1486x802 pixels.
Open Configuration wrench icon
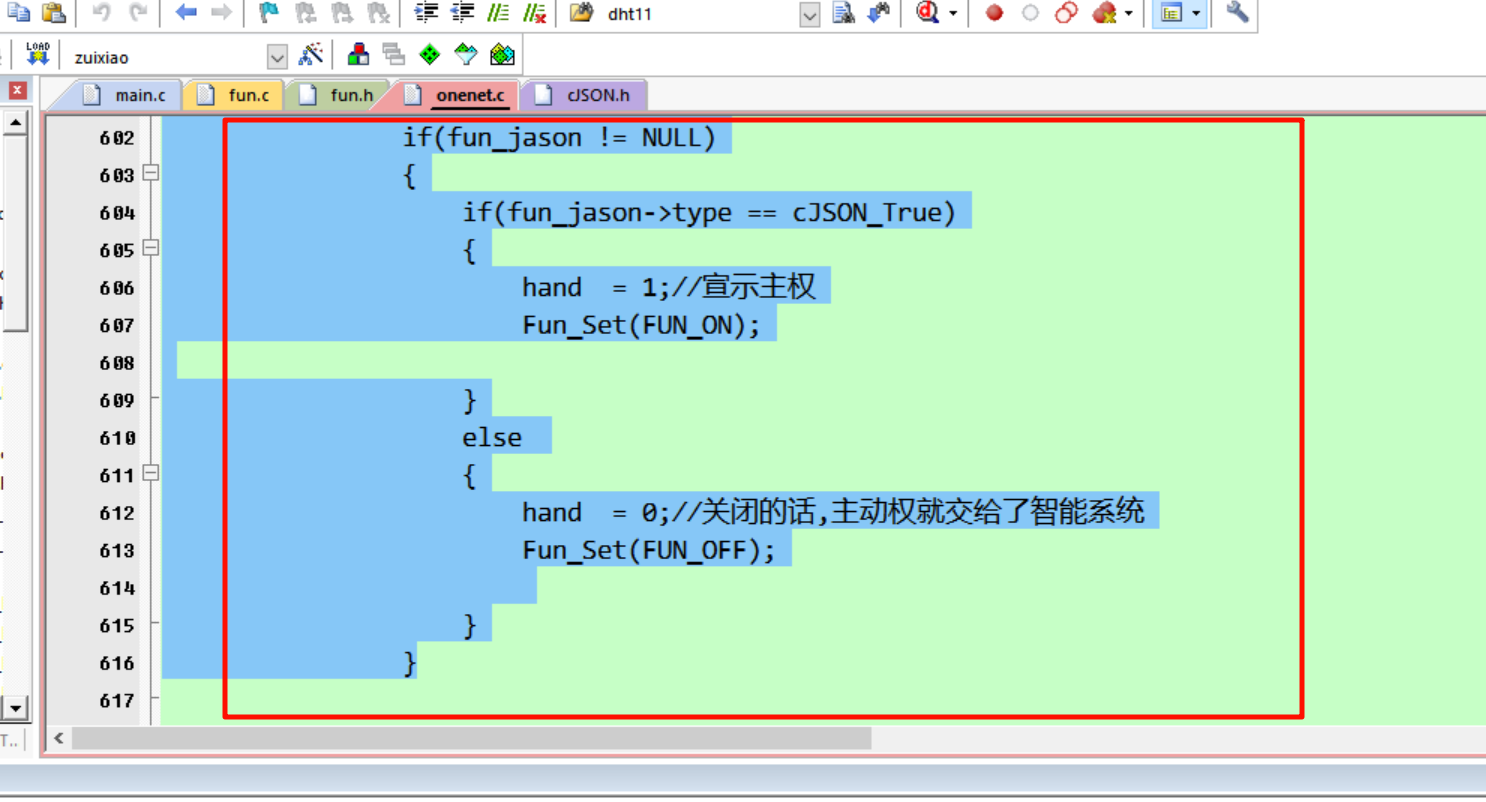pos(1237,13)
